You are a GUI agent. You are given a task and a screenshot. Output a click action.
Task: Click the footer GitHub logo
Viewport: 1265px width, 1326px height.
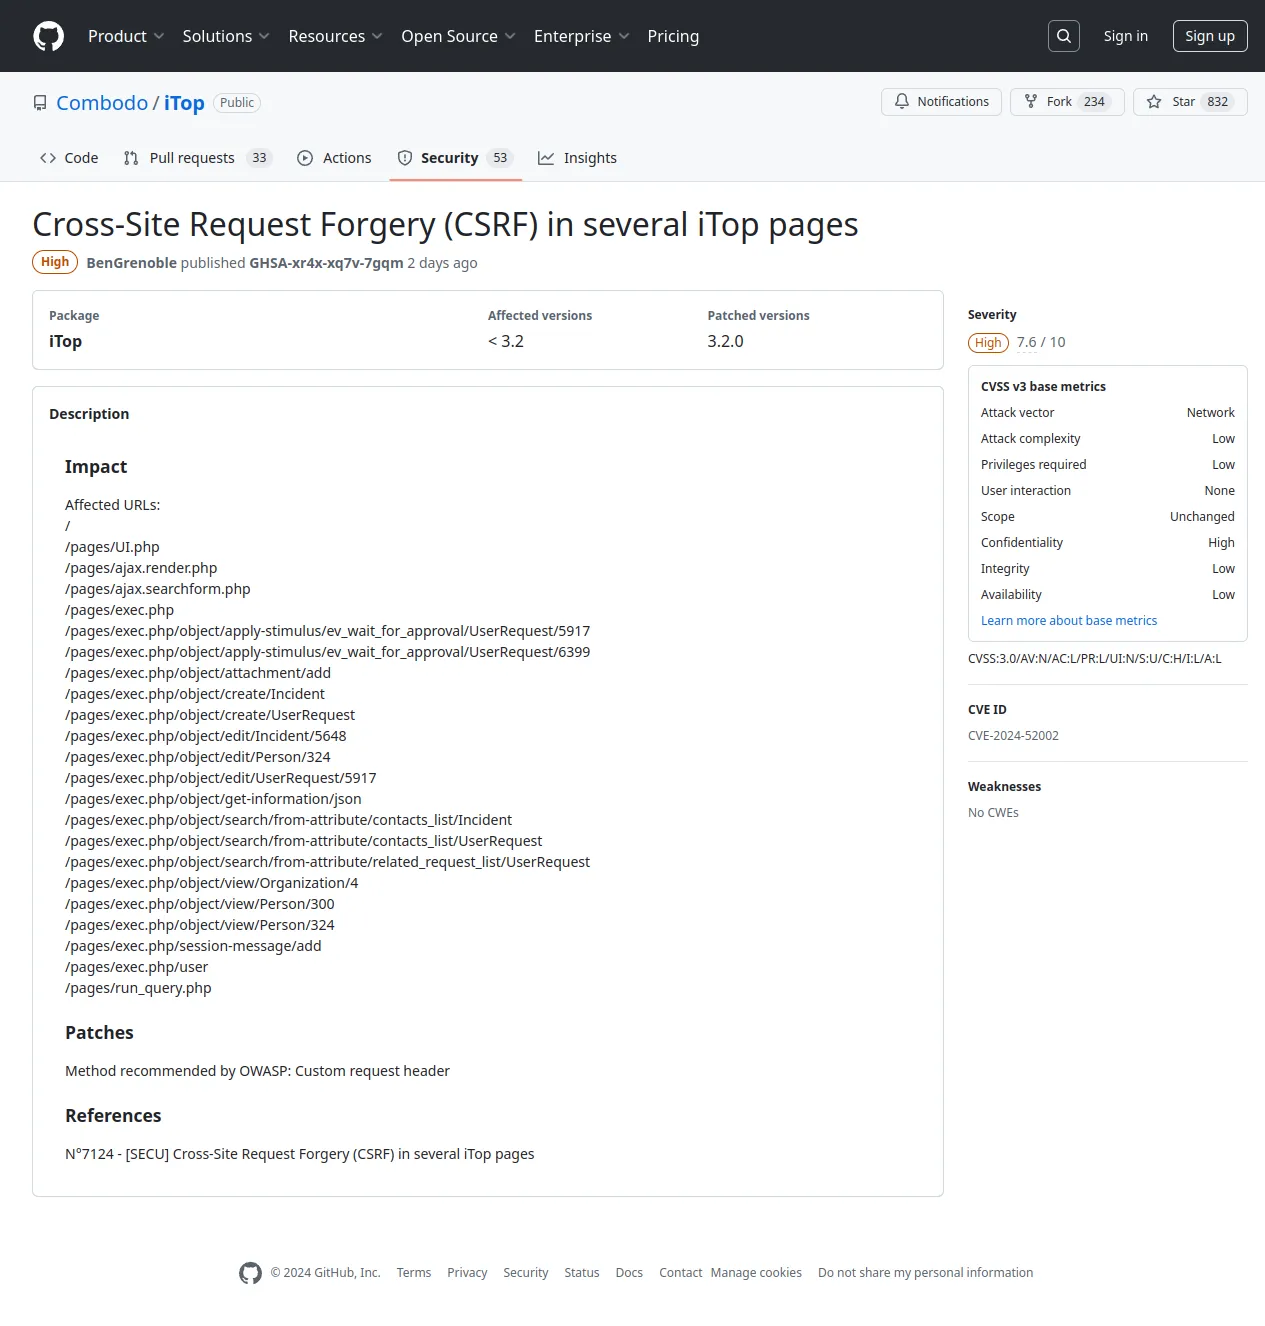point(250,1272)
